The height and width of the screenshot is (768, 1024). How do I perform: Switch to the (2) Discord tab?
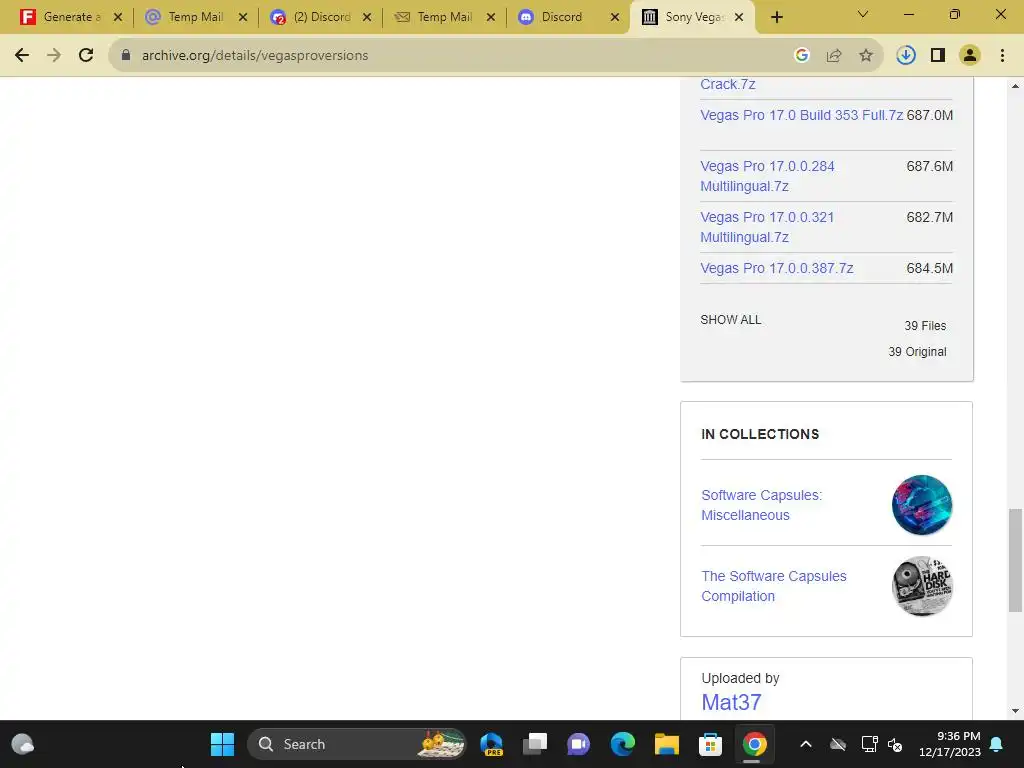coord(312,17)
